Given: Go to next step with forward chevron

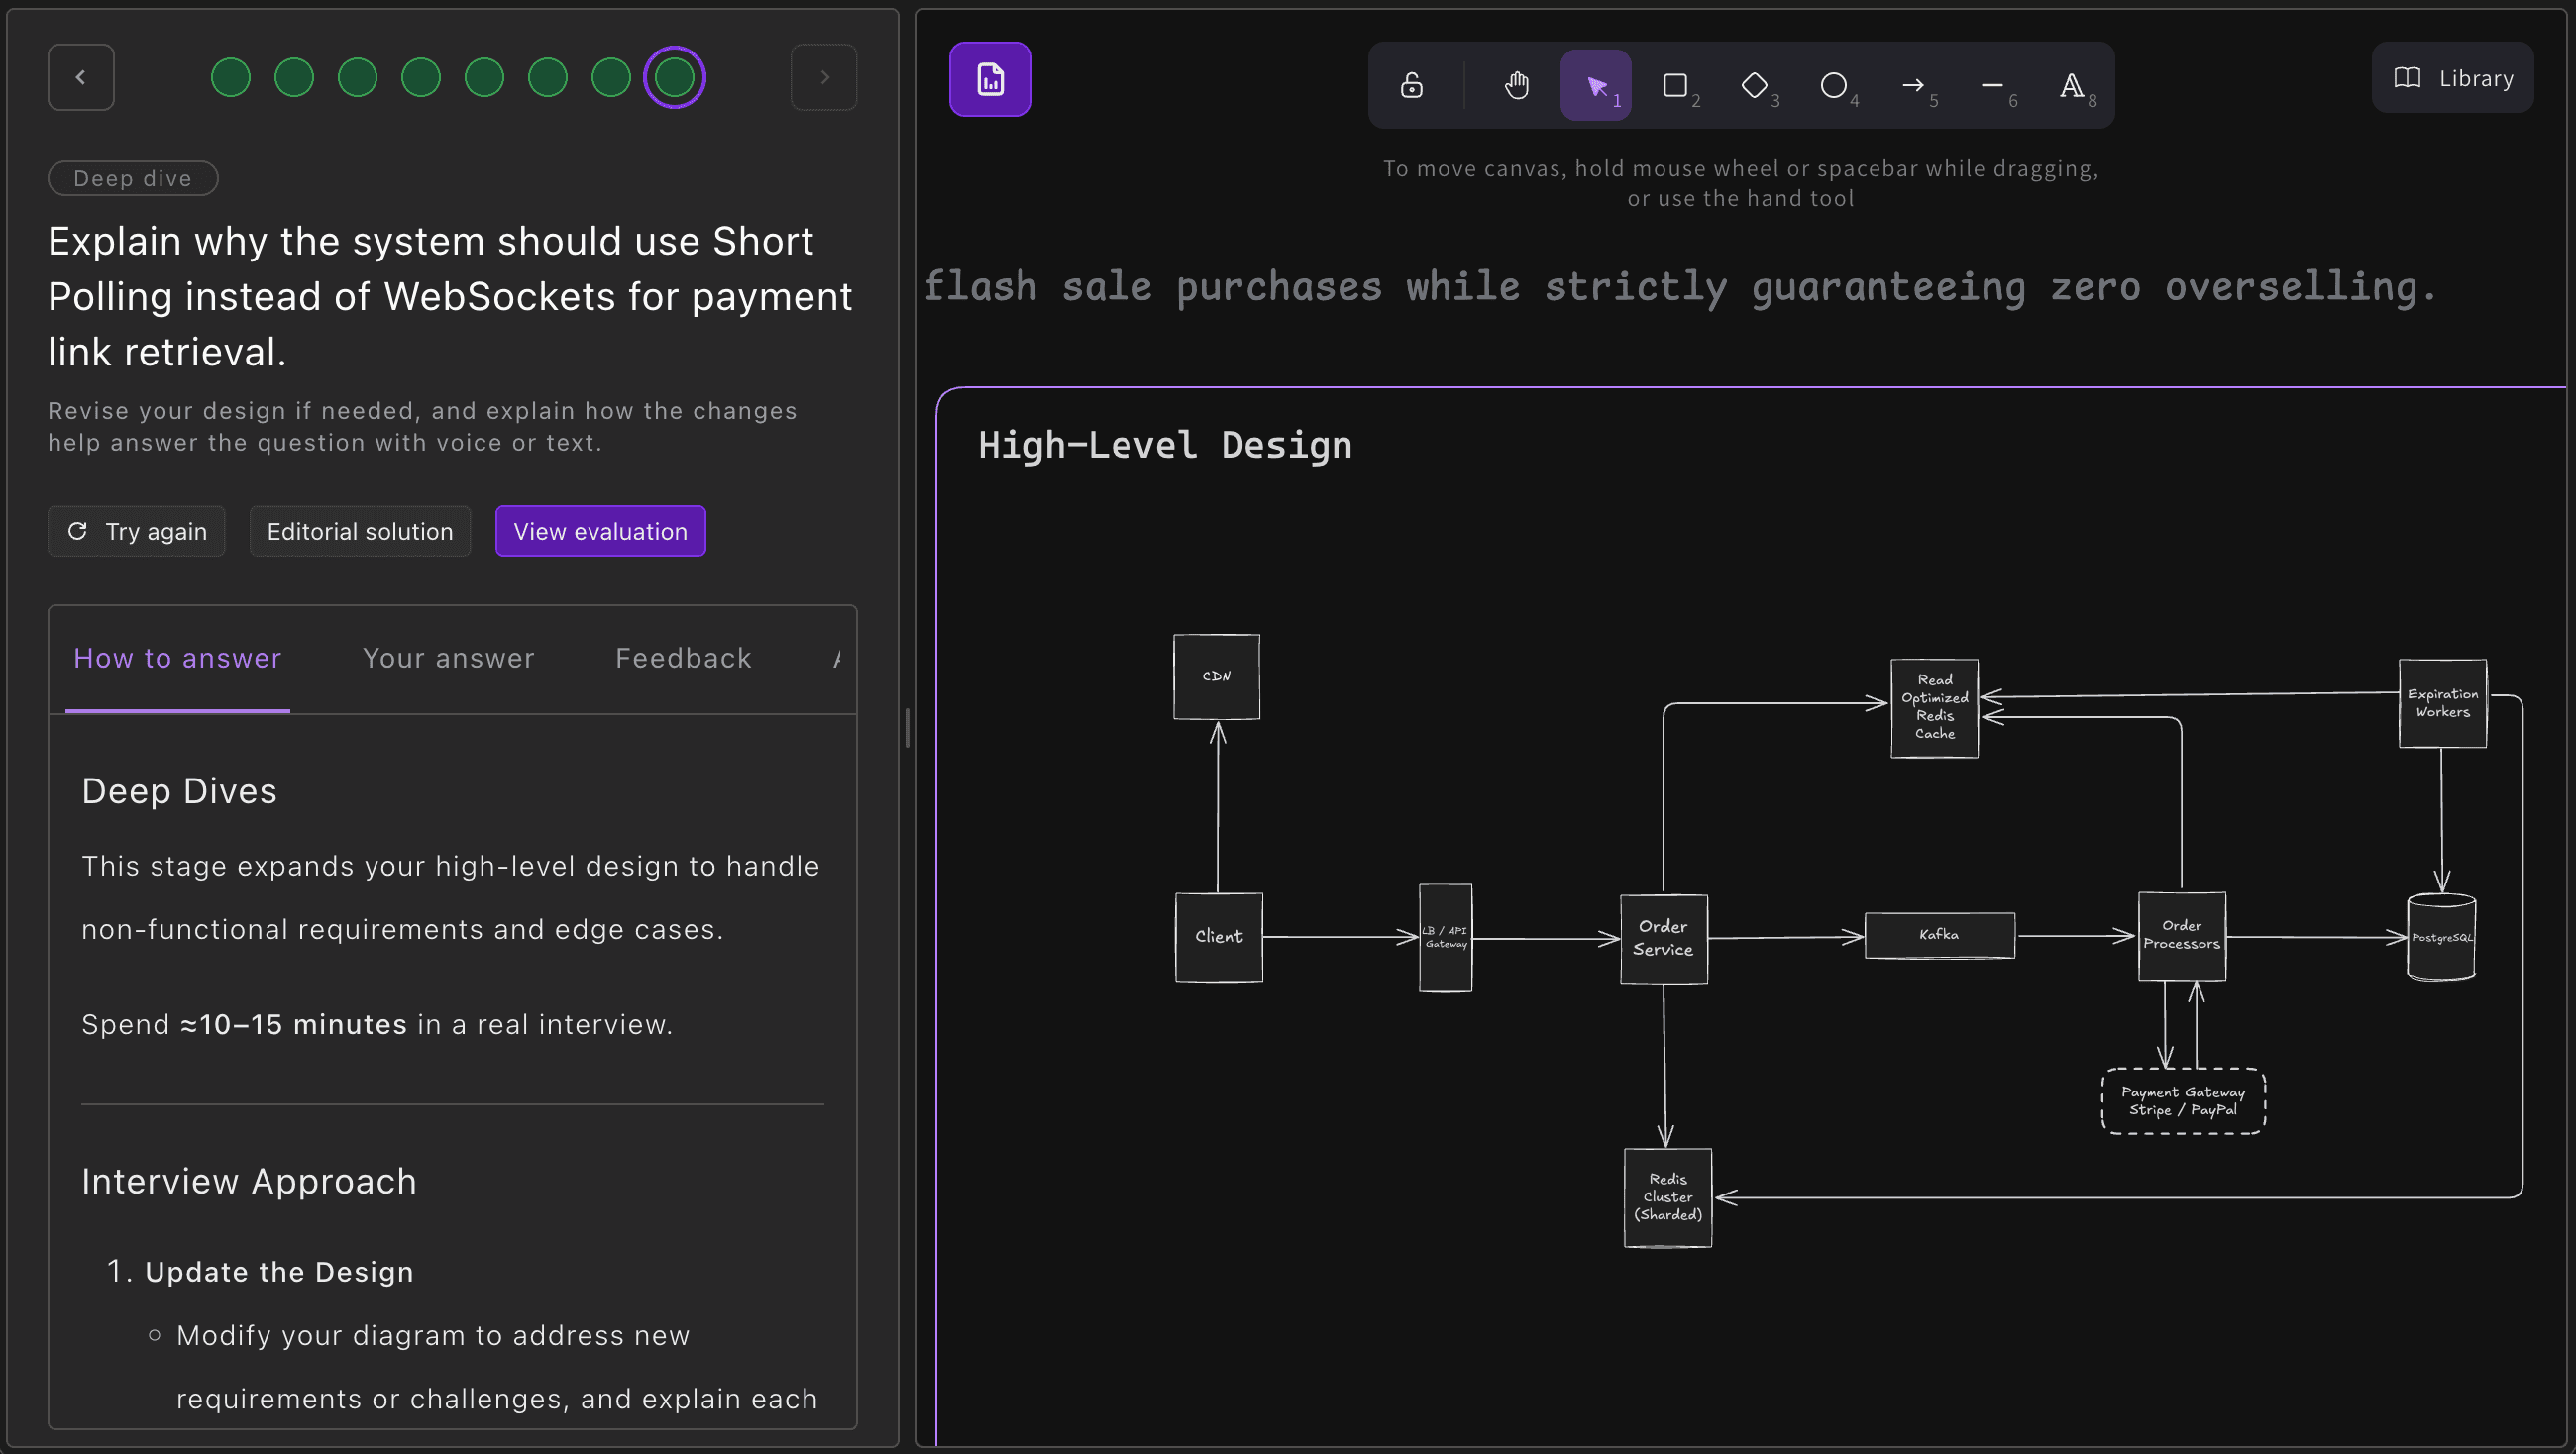Looking at the screenshot, I should point(824,77).
